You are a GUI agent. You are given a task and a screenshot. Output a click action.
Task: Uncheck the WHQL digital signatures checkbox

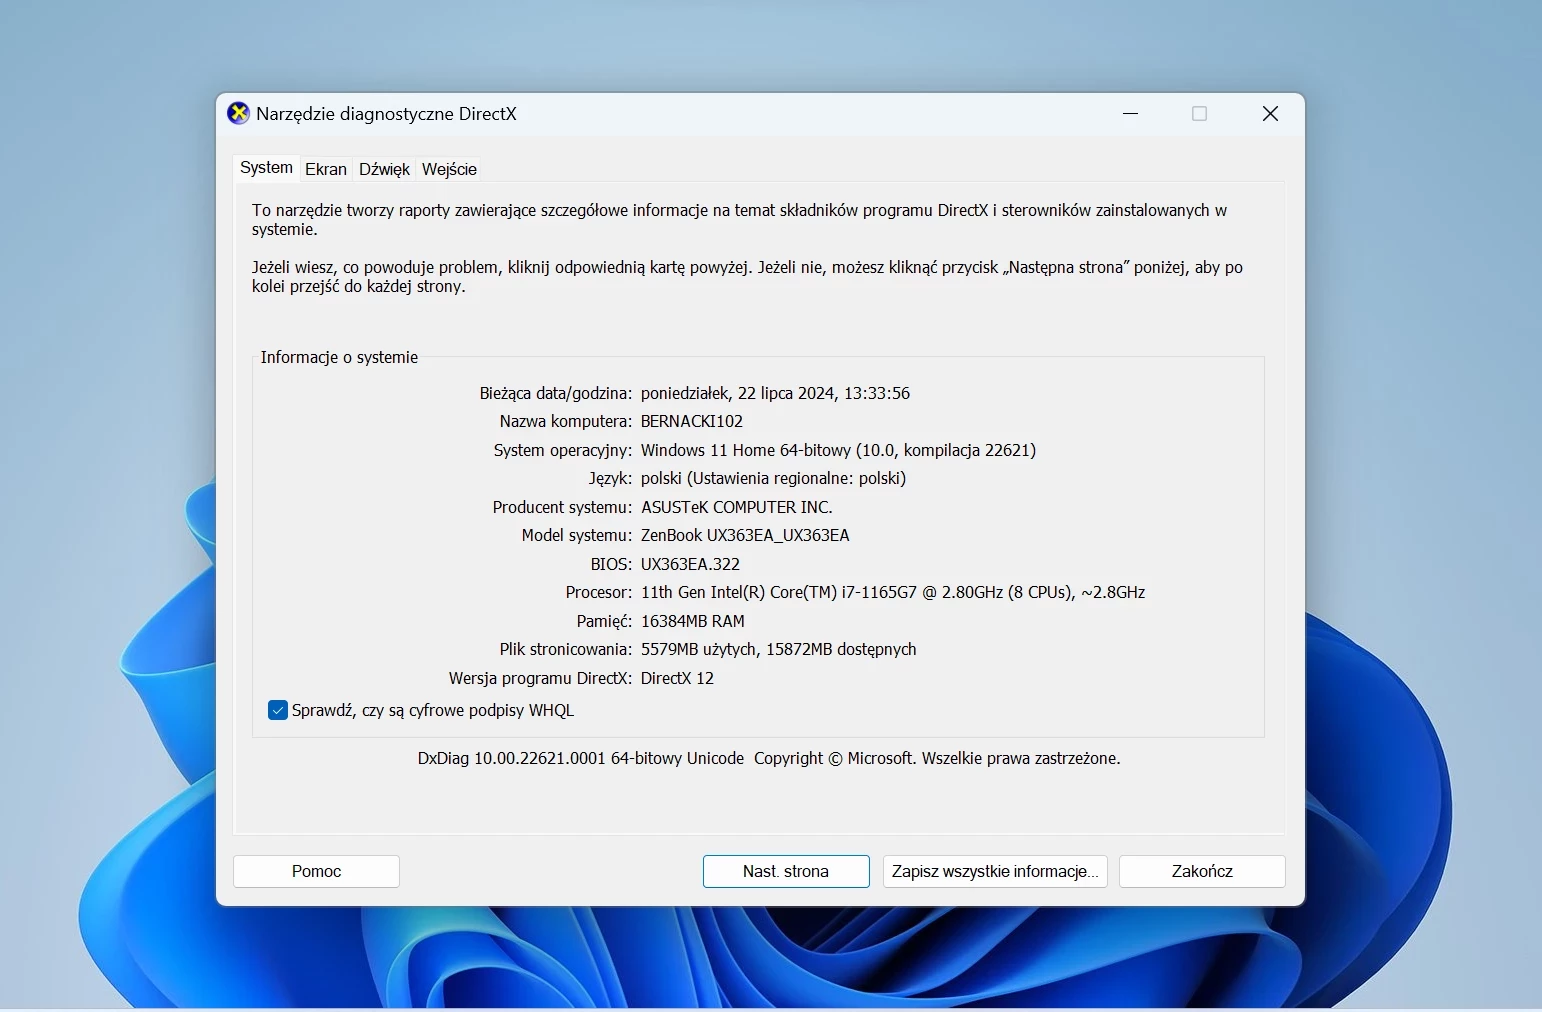coord(278,710)
